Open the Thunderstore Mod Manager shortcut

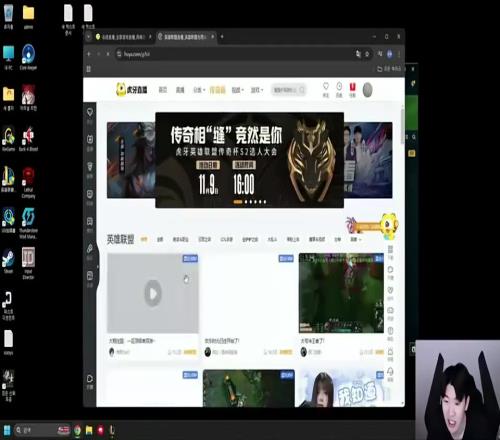[28, 223]
